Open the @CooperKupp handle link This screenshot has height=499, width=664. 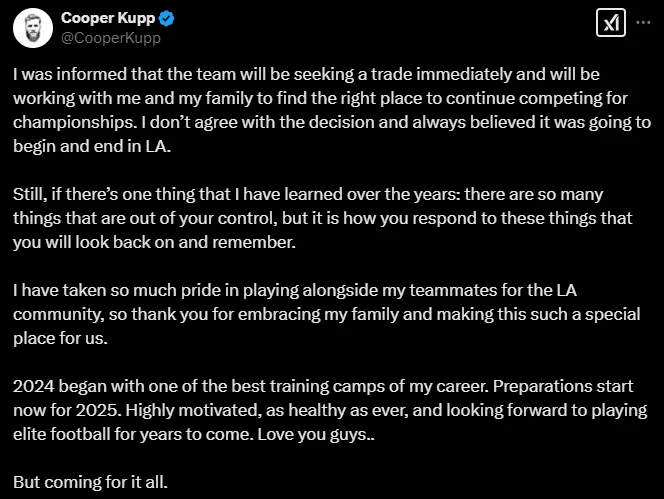click(x=110, y=38)
